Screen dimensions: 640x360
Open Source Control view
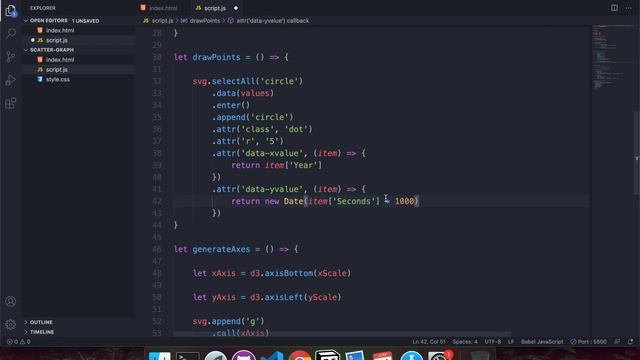[11, 57]
